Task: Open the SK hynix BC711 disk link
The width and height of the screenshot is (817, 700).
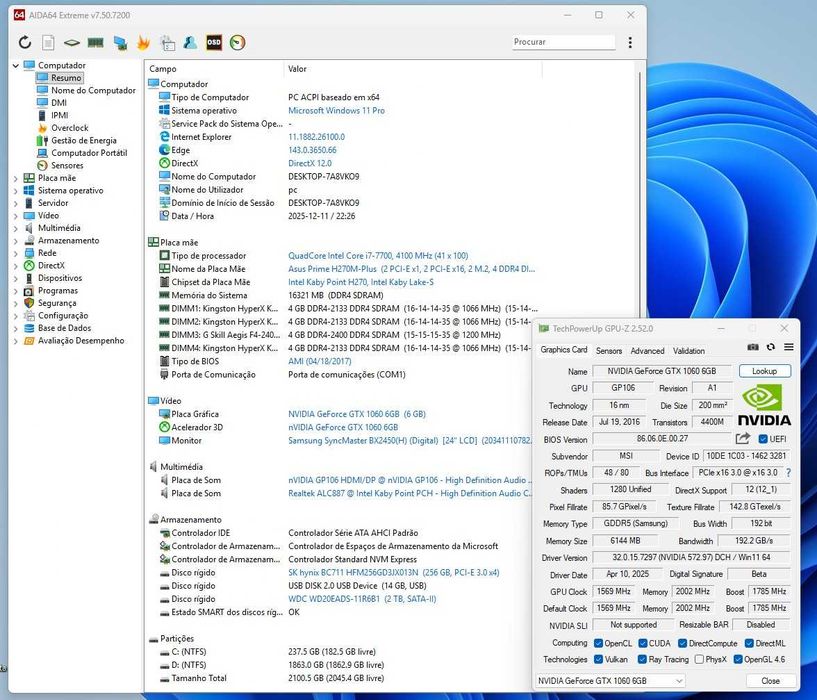Action: [393, 572]
